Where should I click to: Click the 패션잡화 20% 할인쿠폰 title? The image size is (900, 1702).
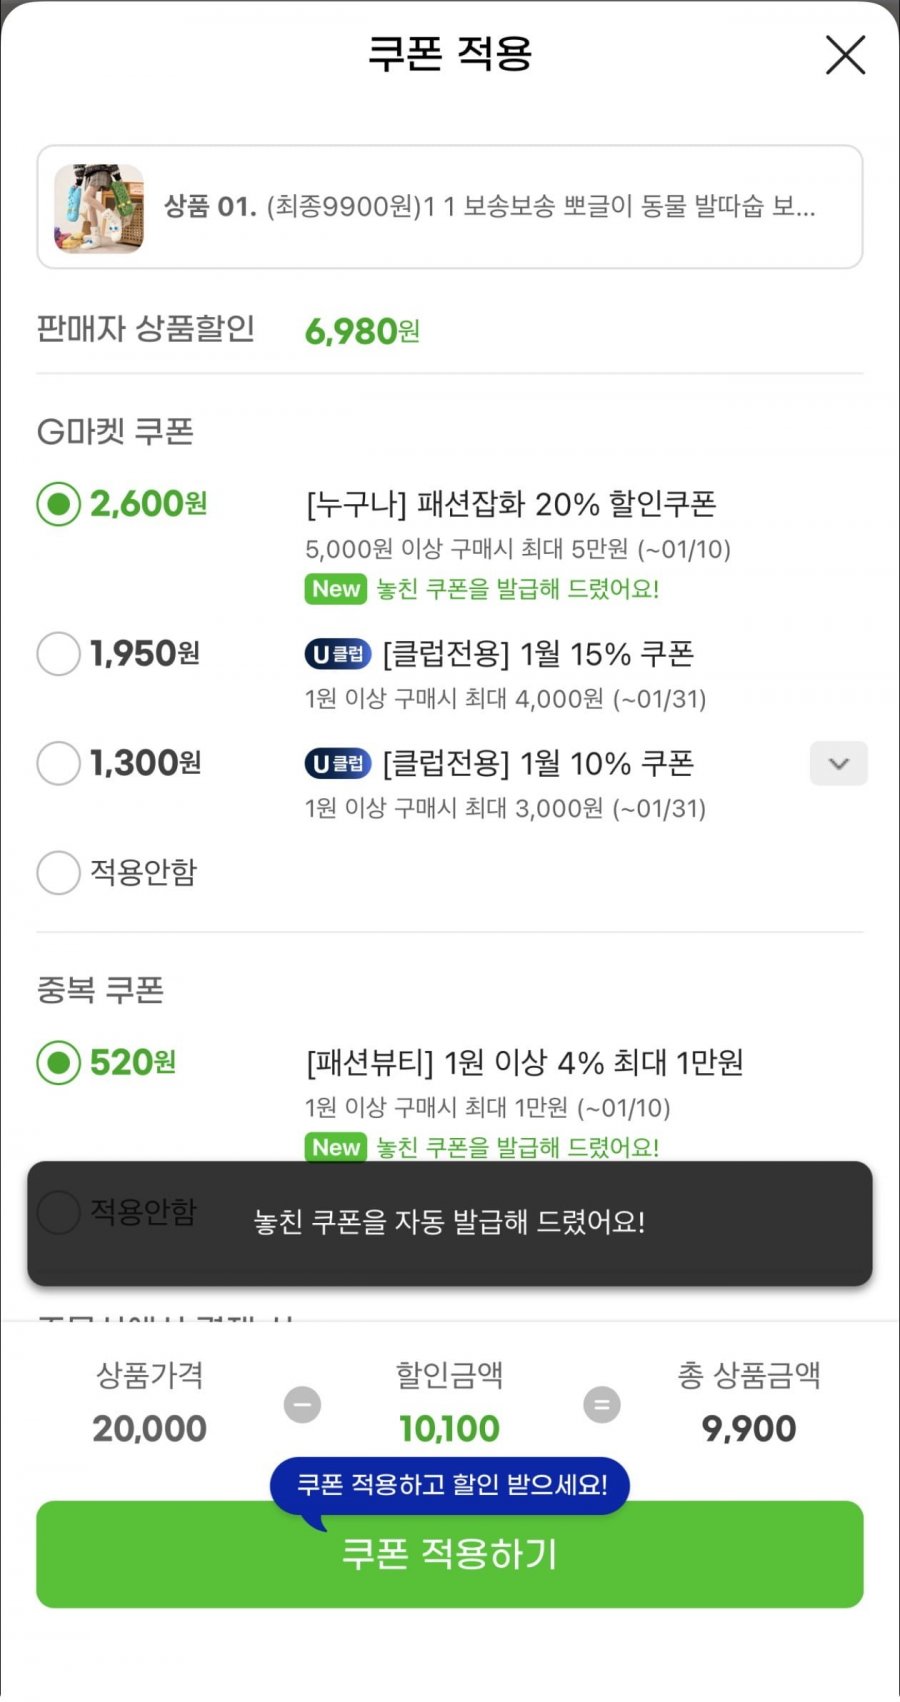pyautogui.click(x=511, y=504)
